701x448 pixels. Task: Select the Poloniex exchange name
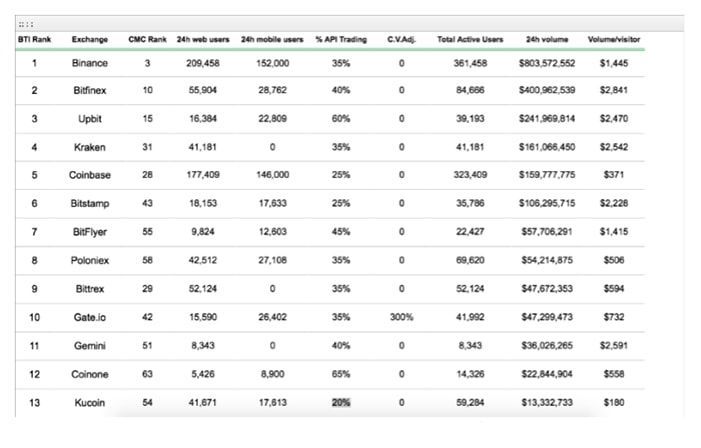pyautogui.click(x=90, y=260)
